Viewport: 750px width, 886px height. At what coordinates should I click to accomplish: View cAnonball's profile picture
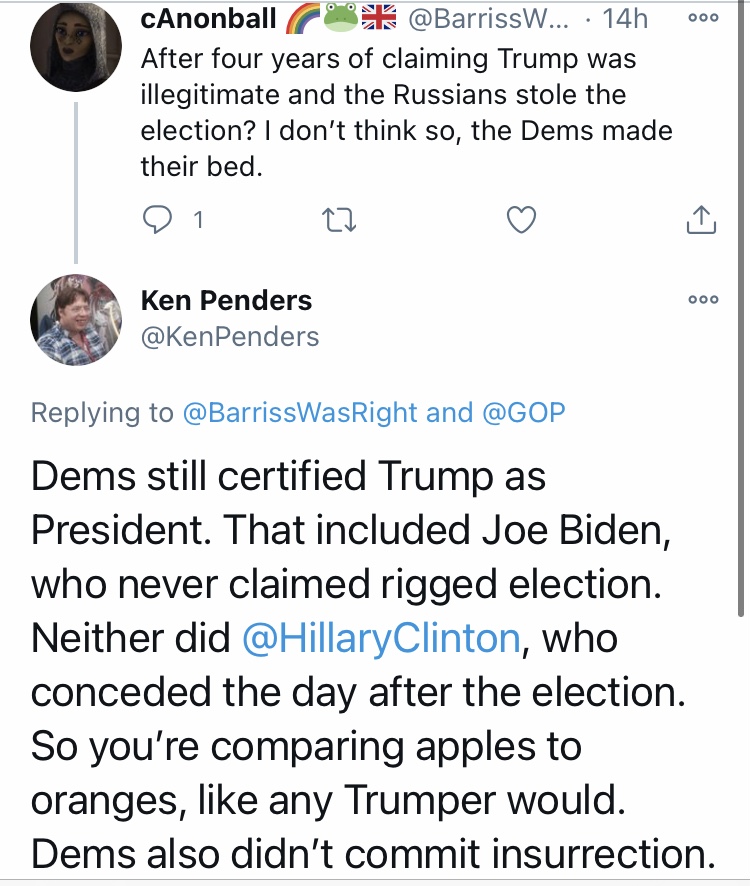pos(76,46)
